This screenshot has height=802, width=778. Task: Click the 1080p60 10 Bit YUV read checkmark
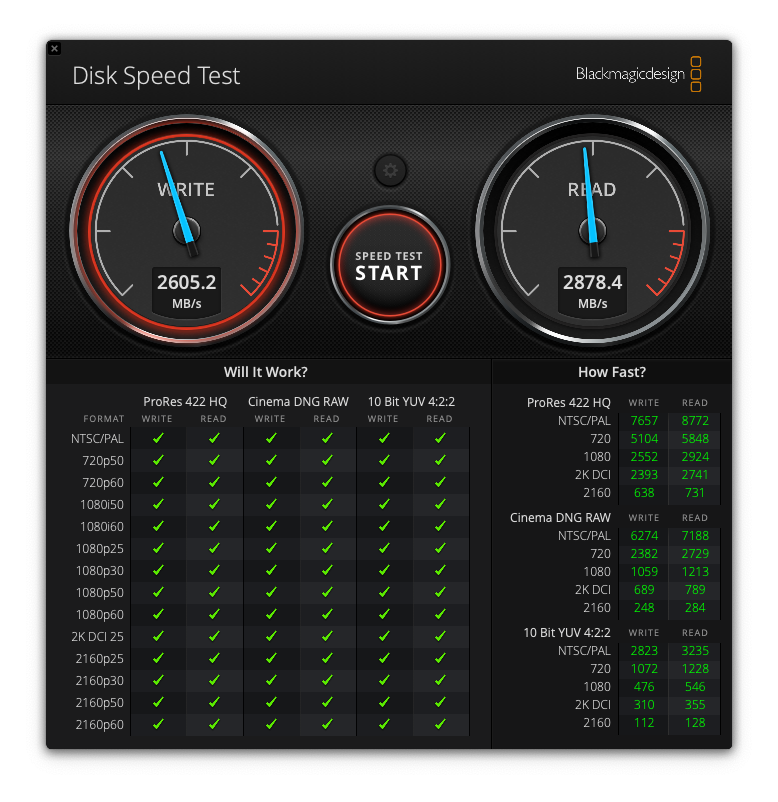(x=440, y=614)
